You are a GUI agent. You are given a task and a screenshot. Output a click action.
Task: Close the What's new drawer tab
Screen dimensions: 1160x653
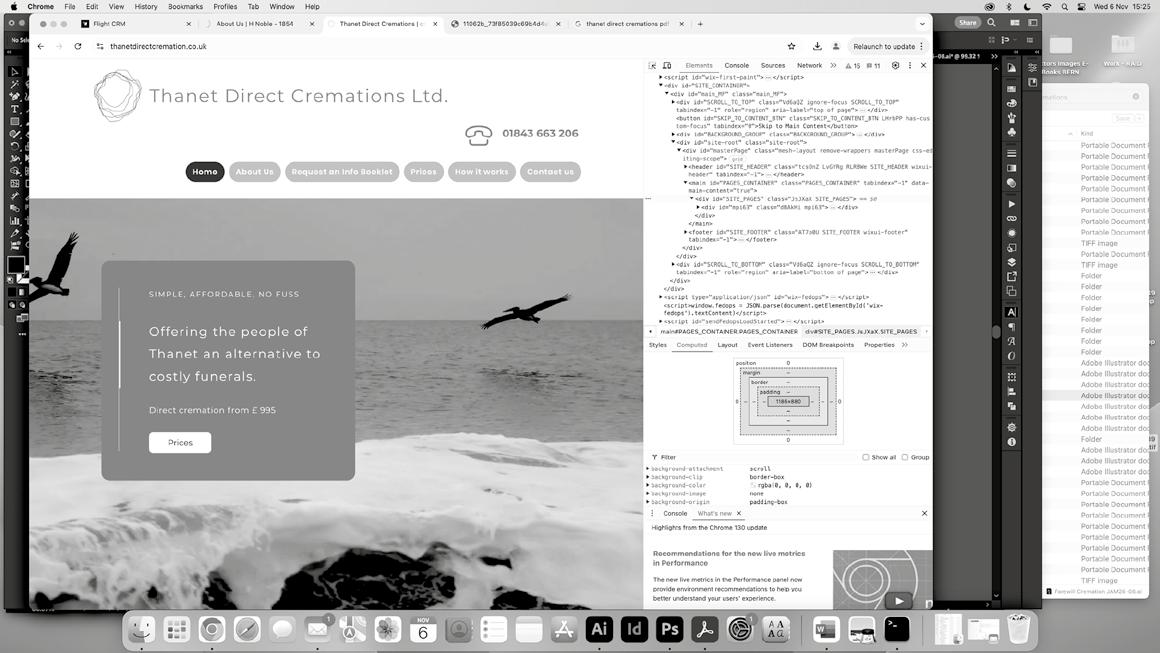(x=738, y=513)
